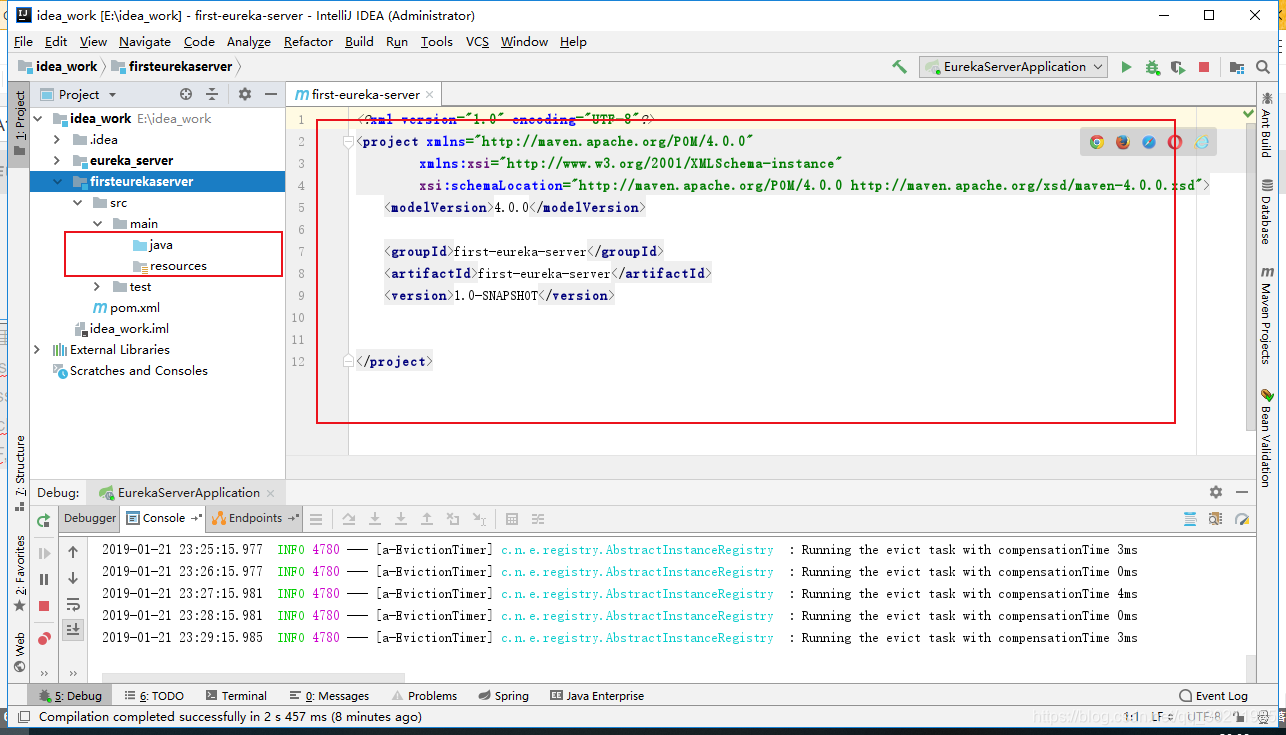Collapse the src folder
This screenshot has width=1286, height=735.
[78, 202]
